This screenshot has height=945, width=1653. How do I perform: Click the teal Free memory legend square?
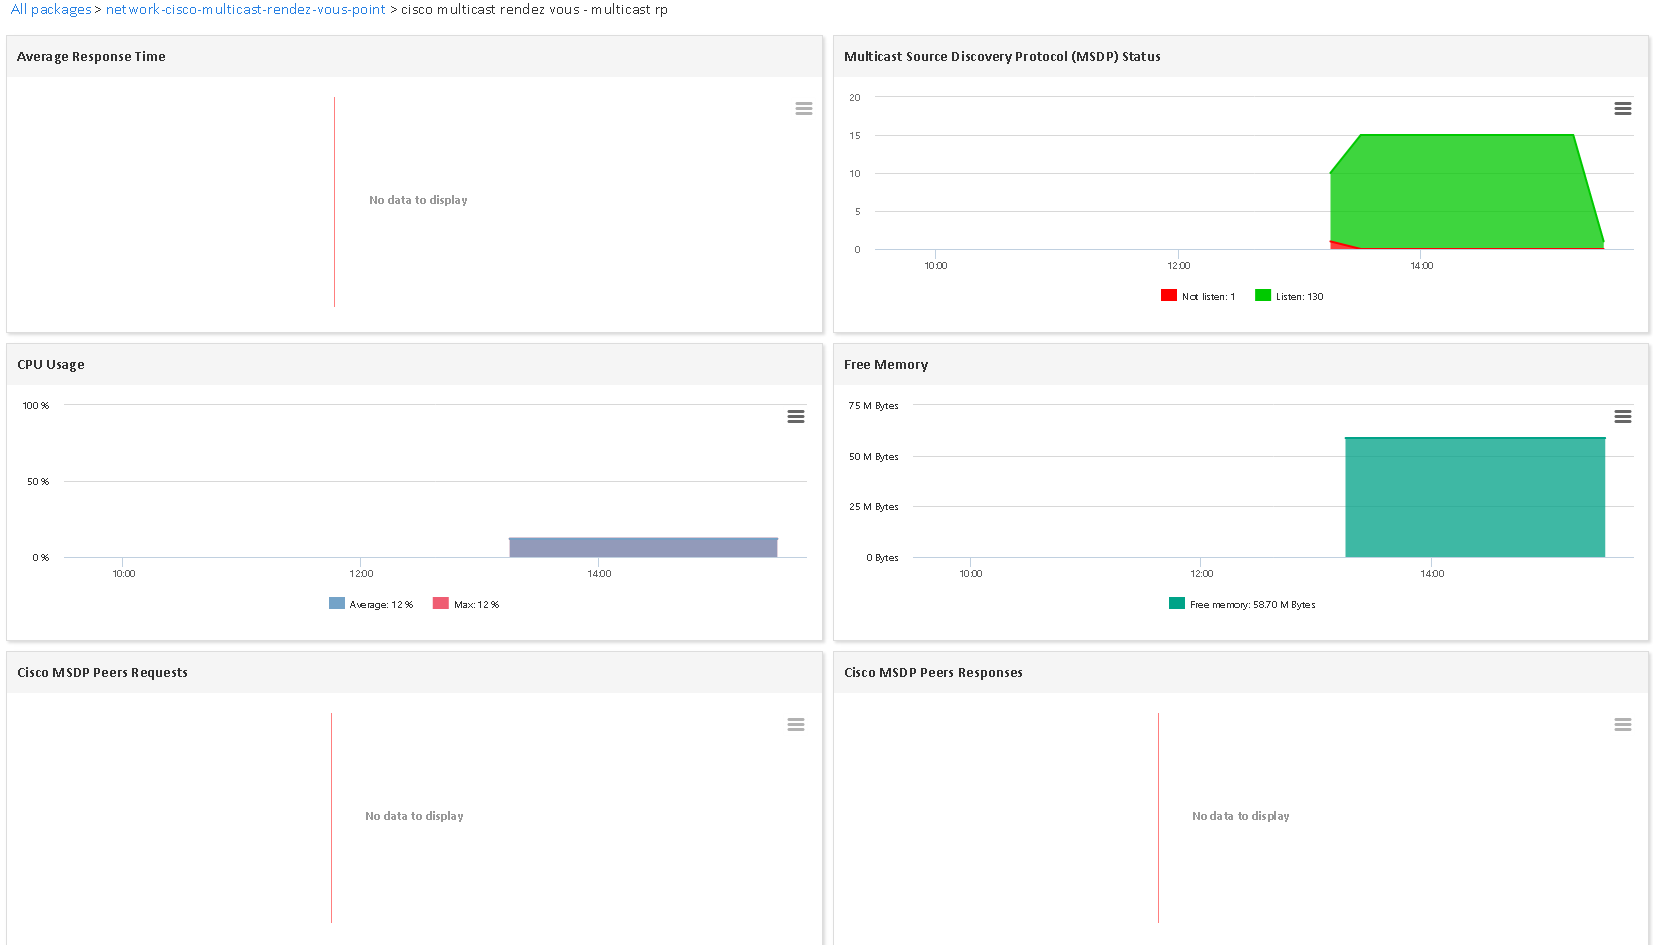[x=1176, y=604]
